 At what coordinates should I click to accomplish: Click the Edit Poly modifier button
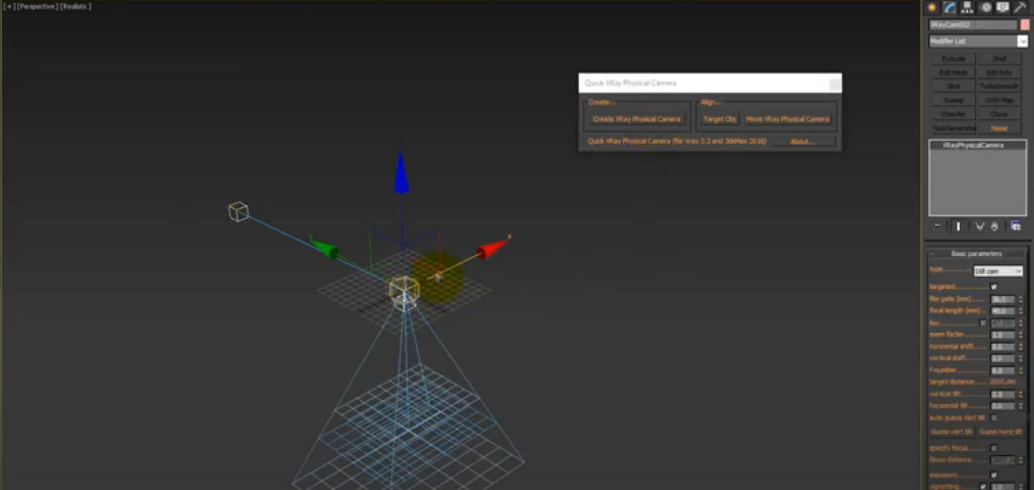[x=999, y=73]
